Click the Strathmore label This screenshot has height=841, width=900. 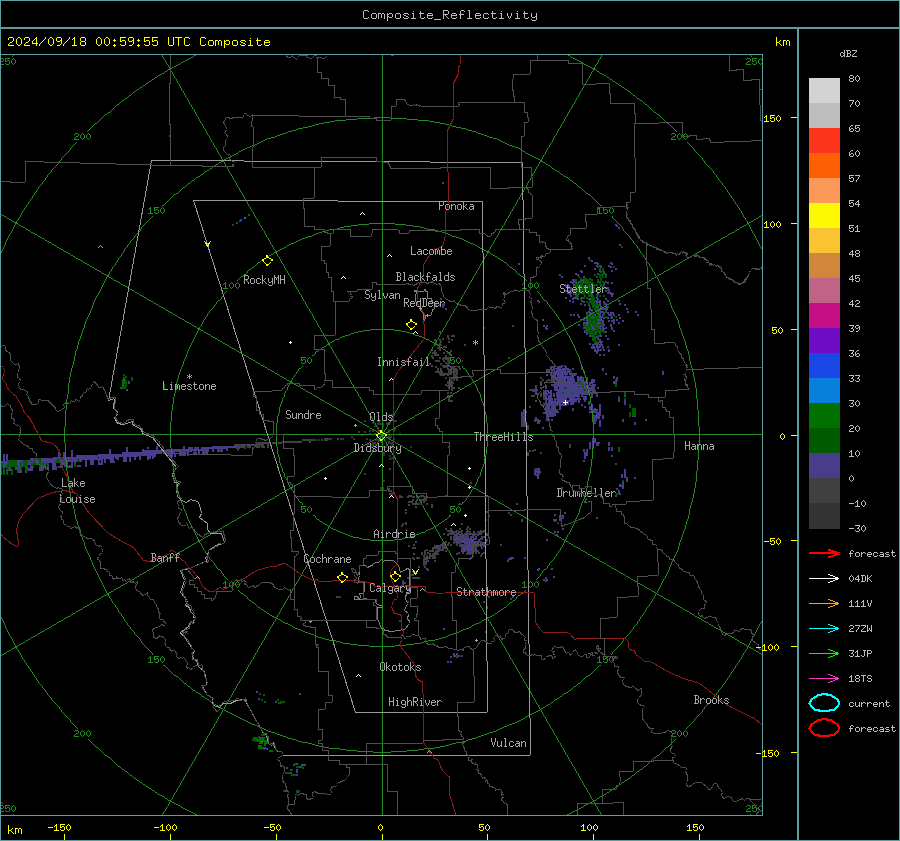coord(486,592)
